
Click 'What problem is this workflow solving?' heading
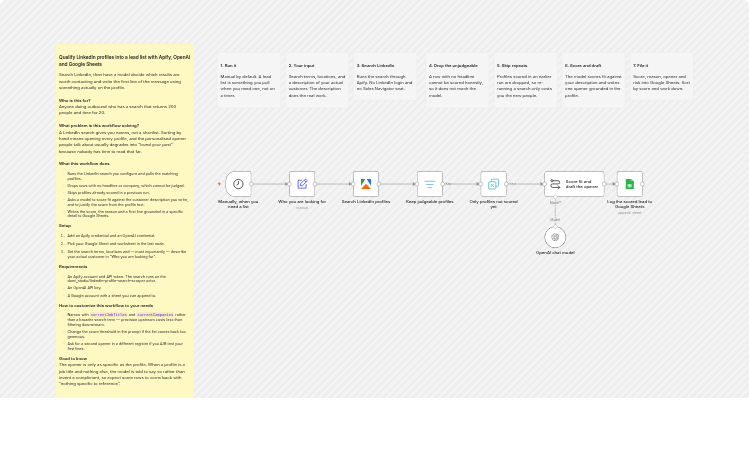tap(99, 126)
